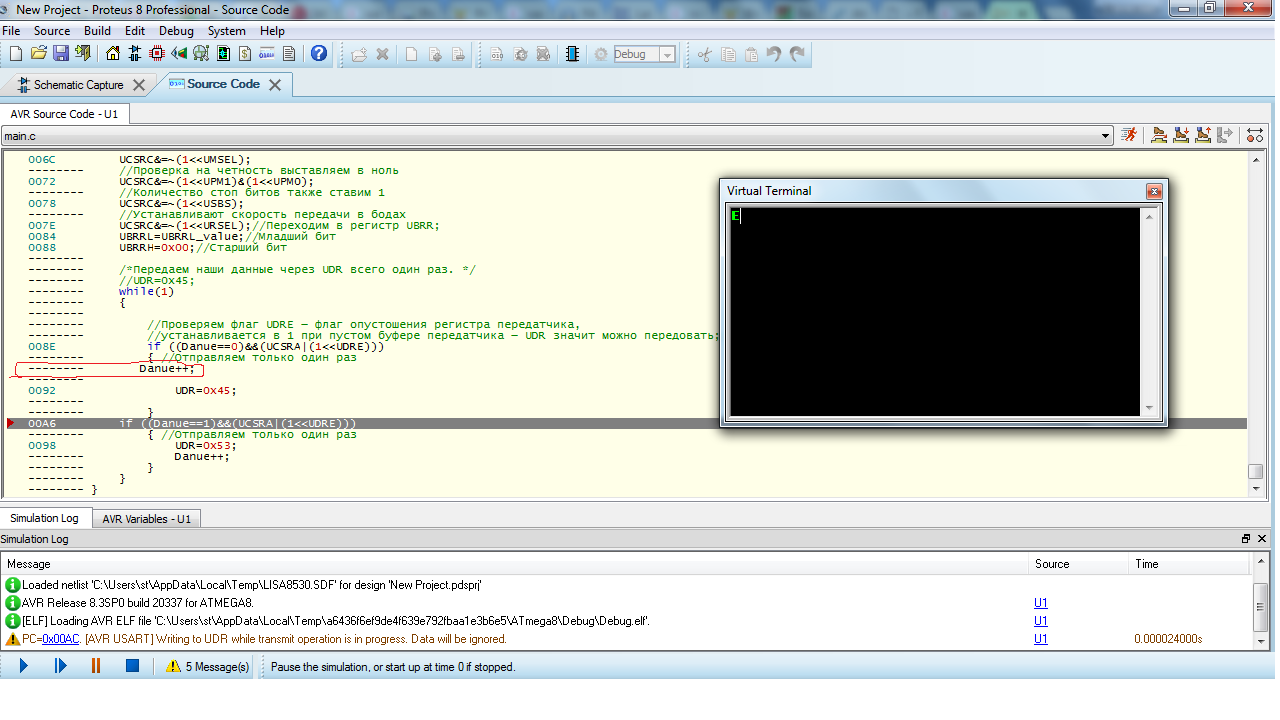Screen dimensions: 1280x720
Task: Open the Gerber Viewer toolbar icon
Action: click(201, 54)
